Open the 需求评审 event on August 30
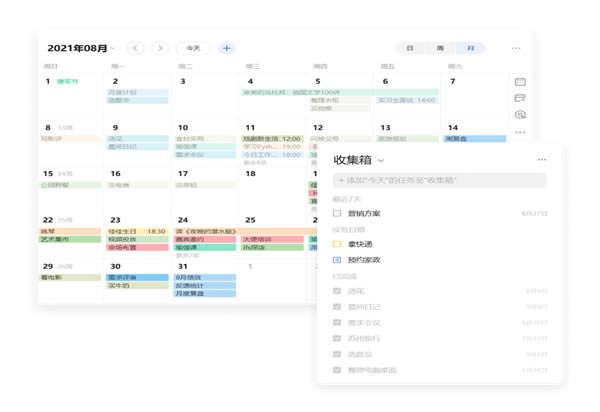600x412 pixels. click(137, 277)
